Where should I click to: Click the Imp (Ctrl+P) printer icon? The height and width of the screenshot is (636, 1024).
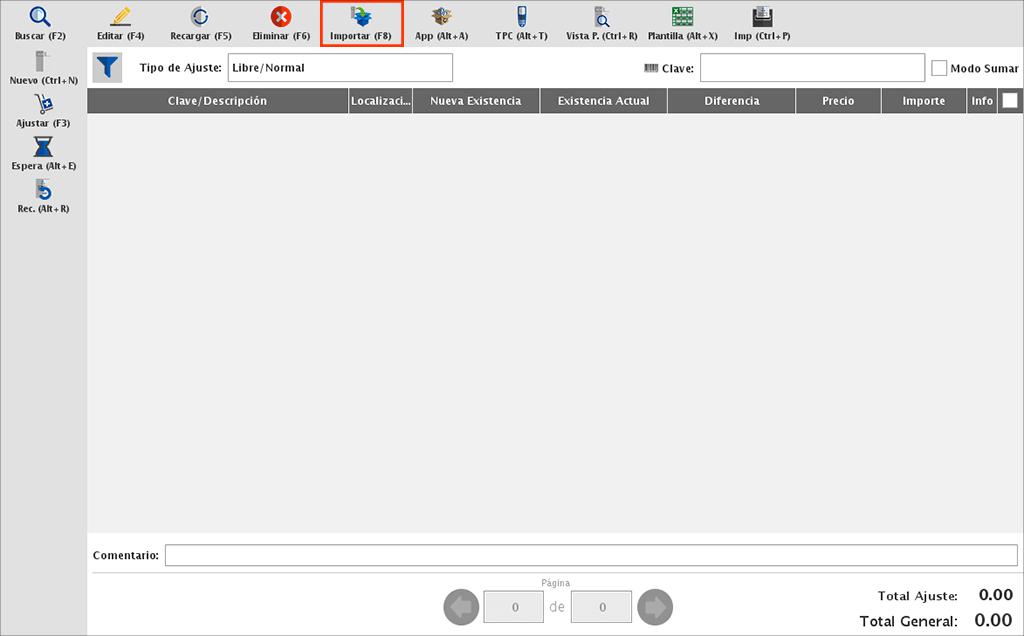(762, 17)
